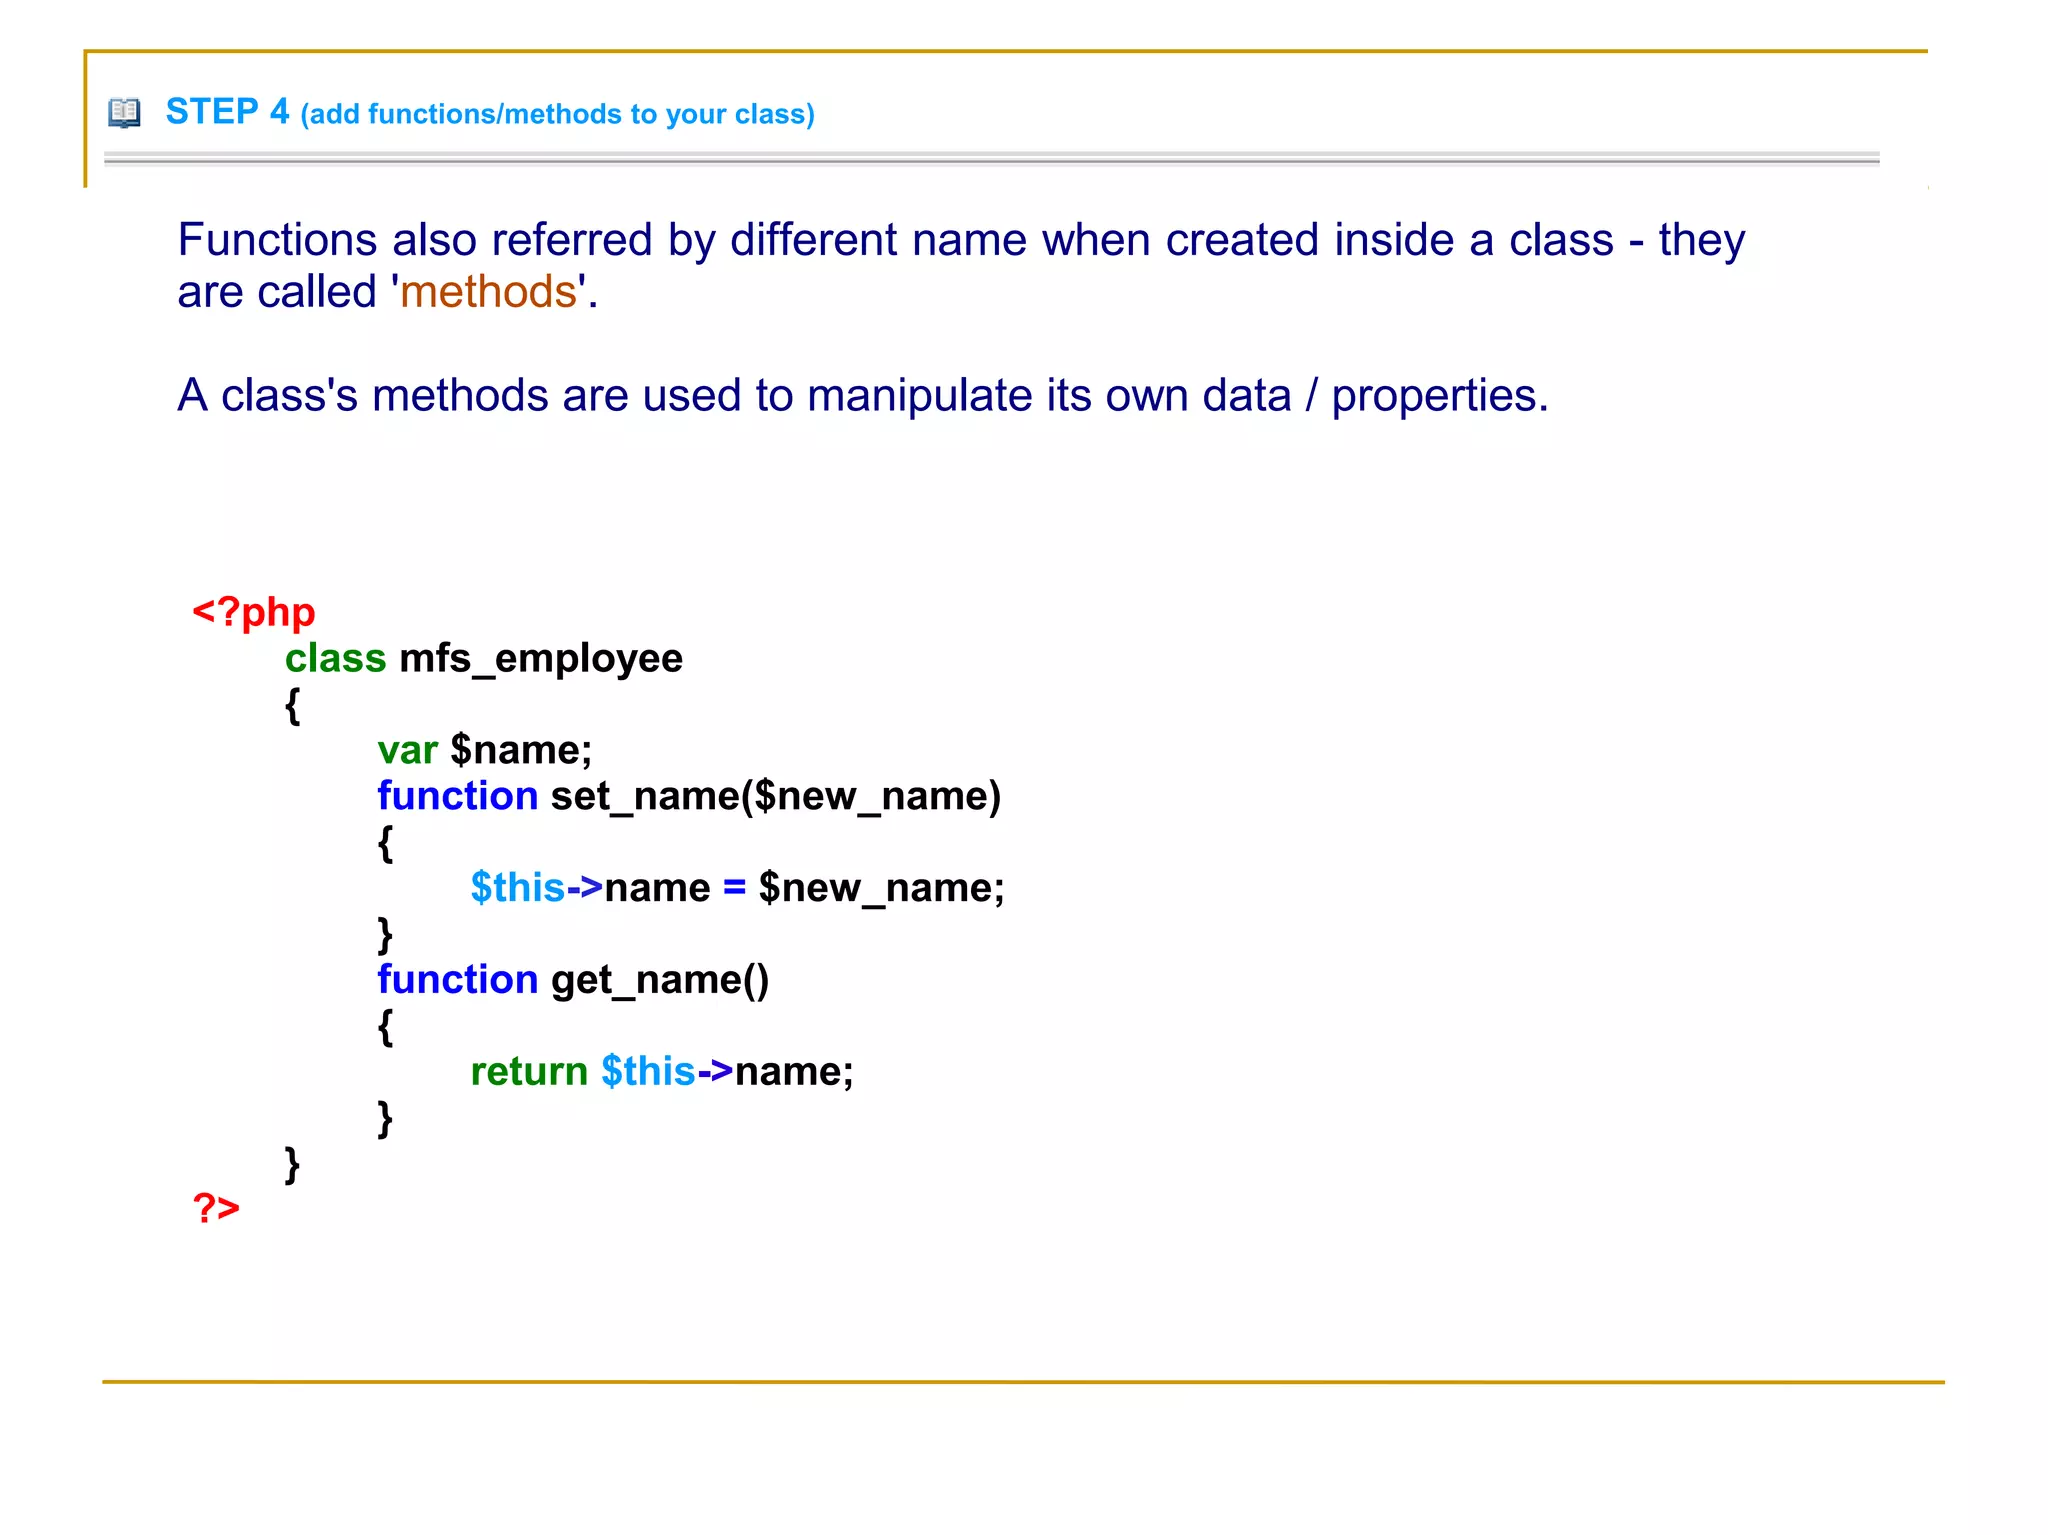Click the line 'A class's methods are used'
2048x1535 pixels.
pyautogui.click(x=863, y=396)
